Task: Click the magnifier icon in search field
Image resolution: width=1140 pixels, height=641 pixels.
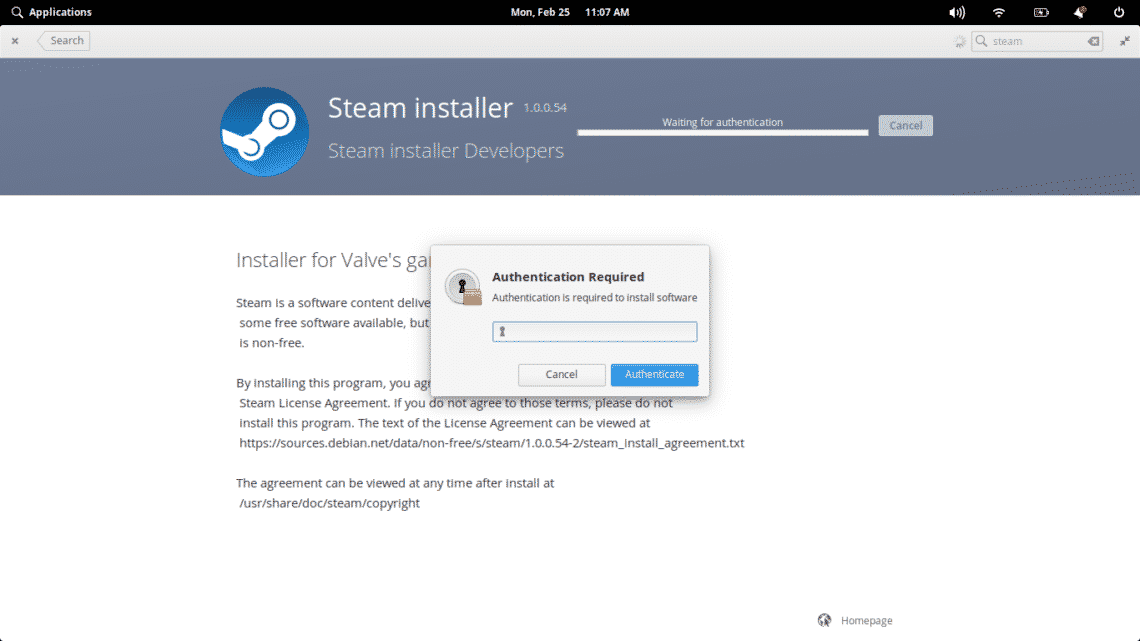Action: [x=982, y=41]
